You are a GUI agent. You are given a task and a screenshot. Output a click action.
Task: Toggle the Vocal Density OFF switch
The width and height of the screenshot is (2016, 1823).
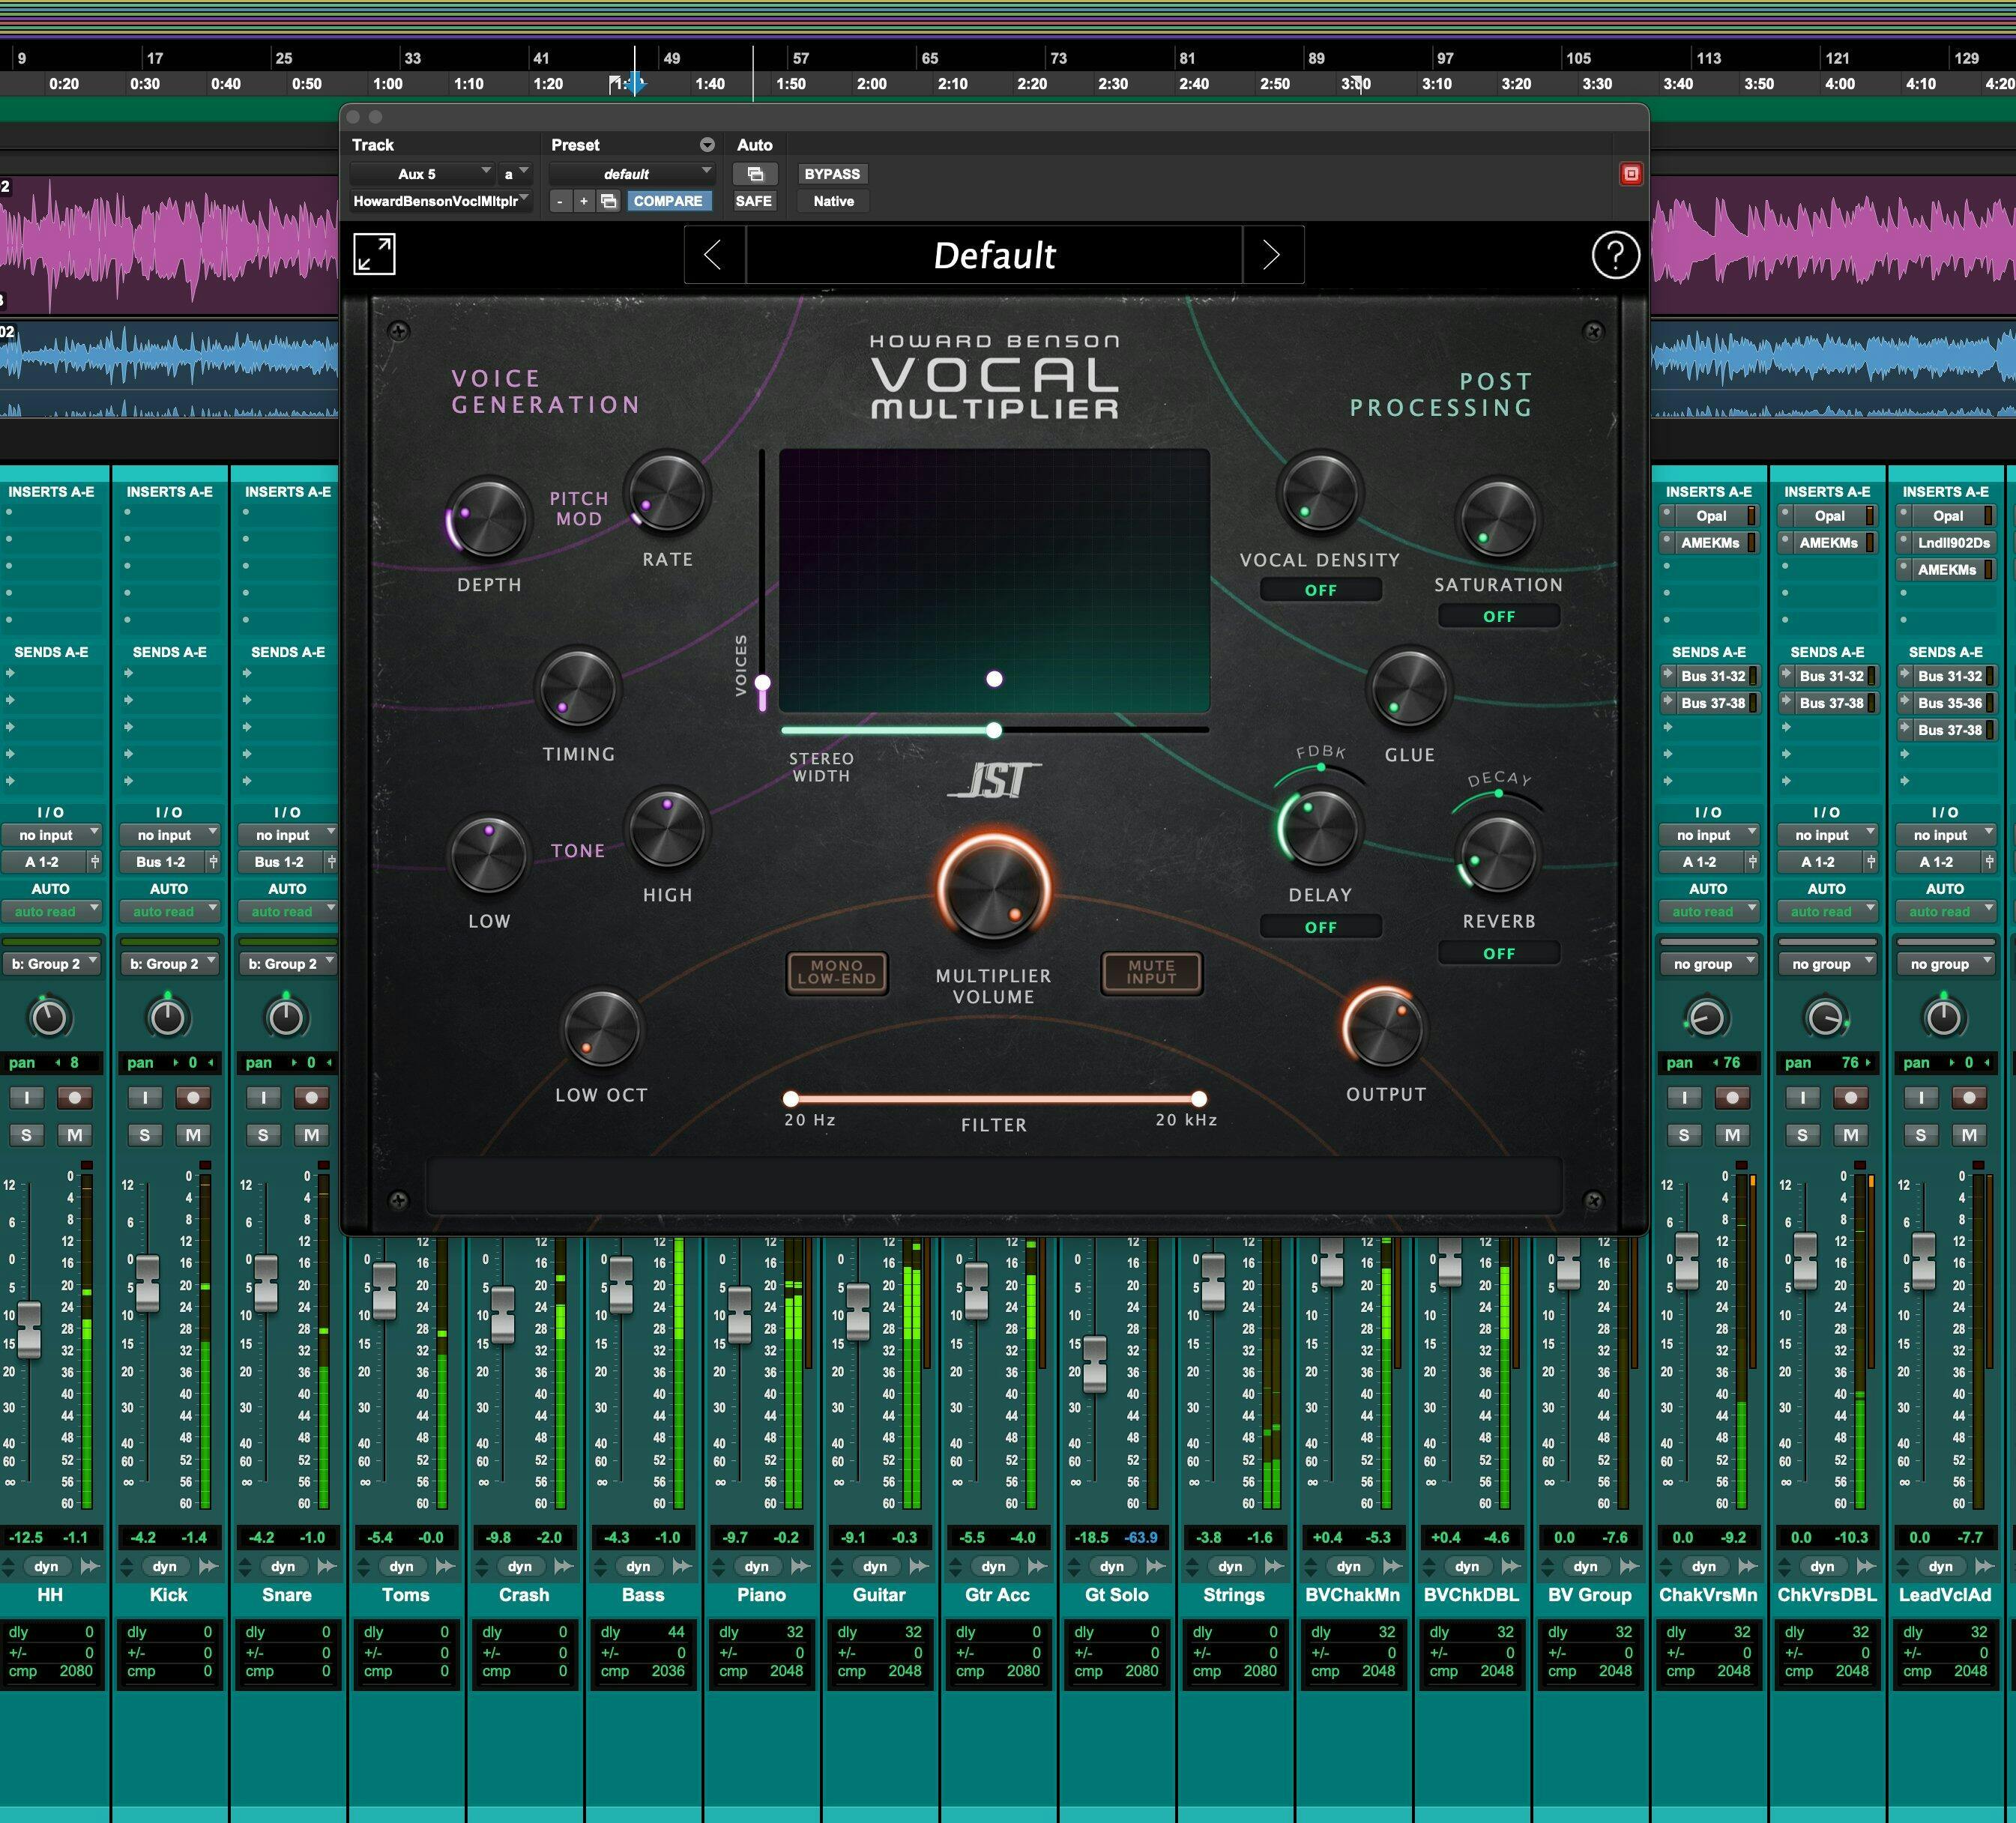[1320, 590]
